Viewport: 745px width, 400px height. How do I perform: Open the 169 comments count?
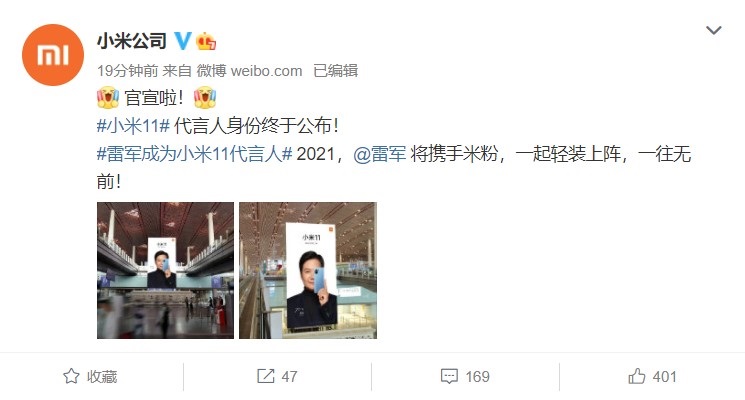pos(478,377)
